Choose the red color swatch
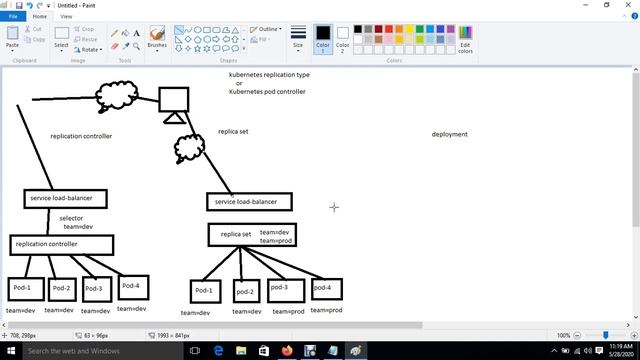640x360 pixels. click(389, 29)
